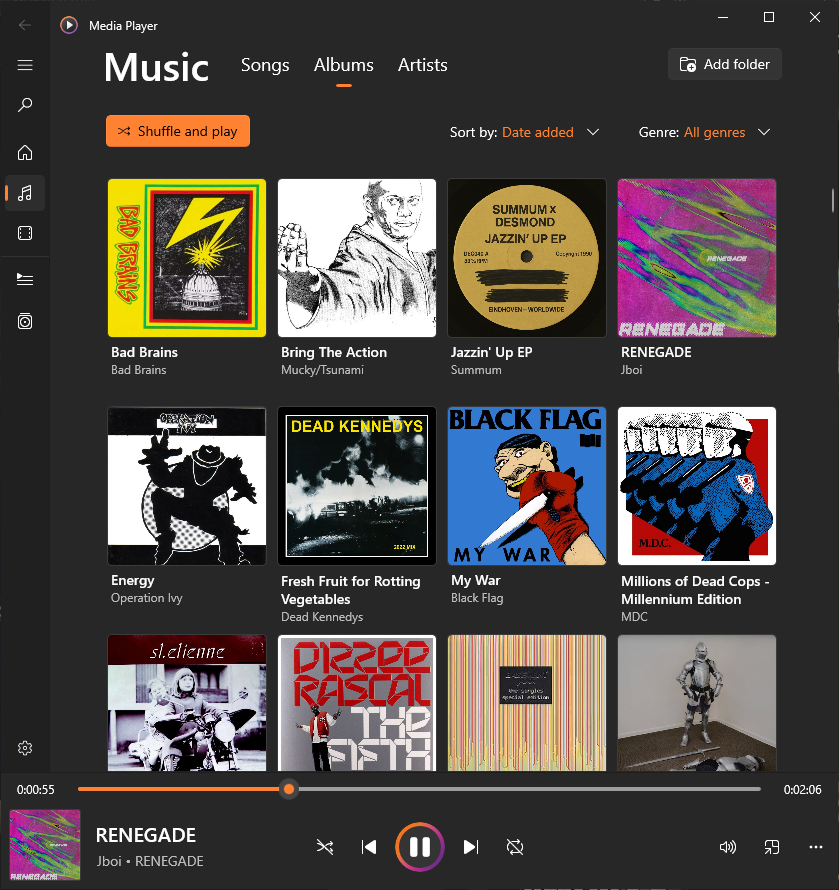The image size is (839, 890).
Task: Click the Mucky/Tsunami artist name
Action: point(322,370)
